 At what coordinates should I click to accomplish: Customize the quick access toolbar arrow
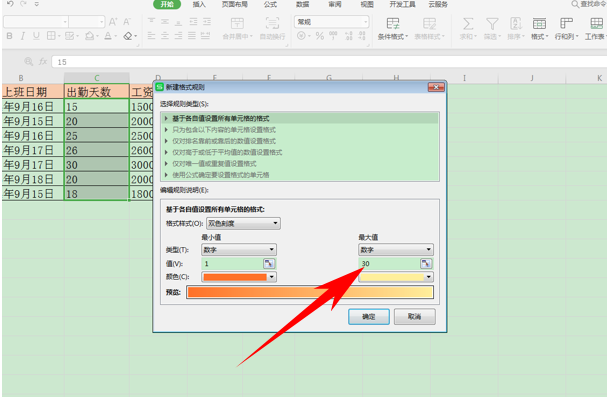coord(36,4)
